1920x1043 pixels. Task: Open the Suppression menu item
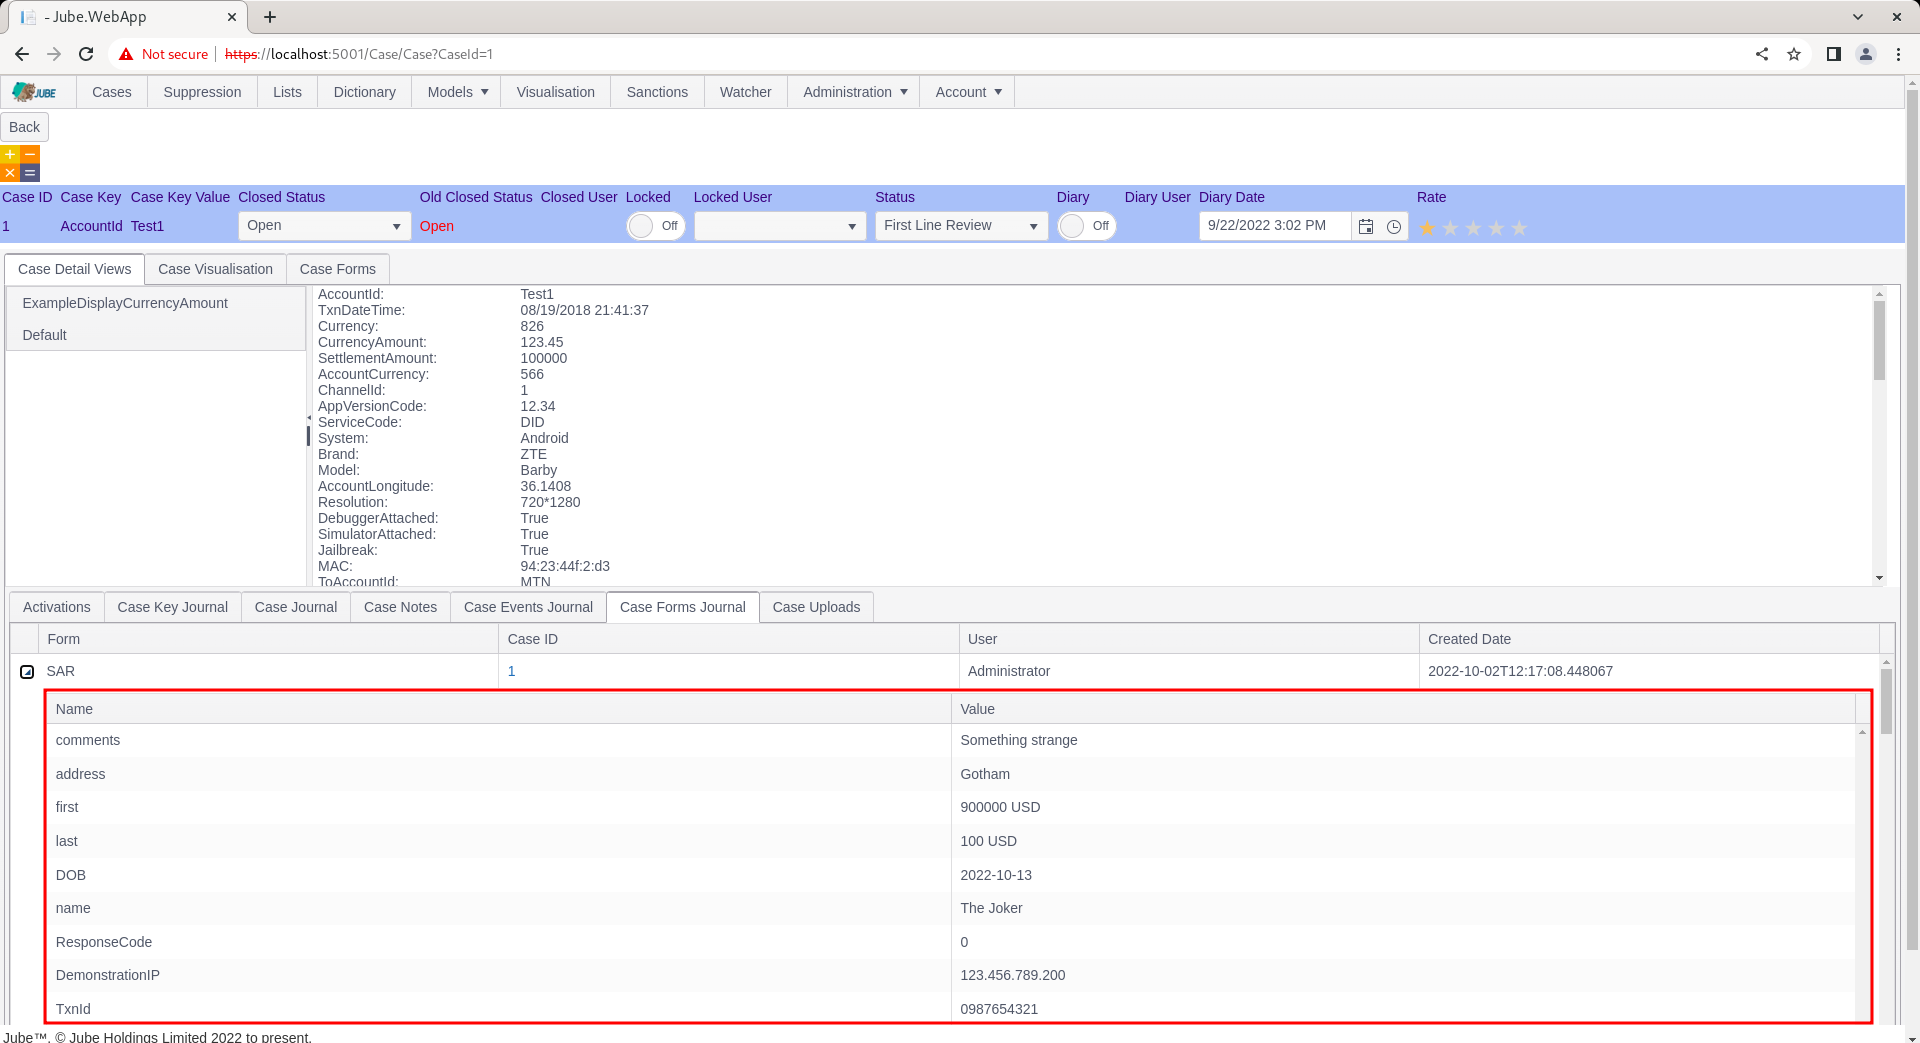(x=202, y=92)
